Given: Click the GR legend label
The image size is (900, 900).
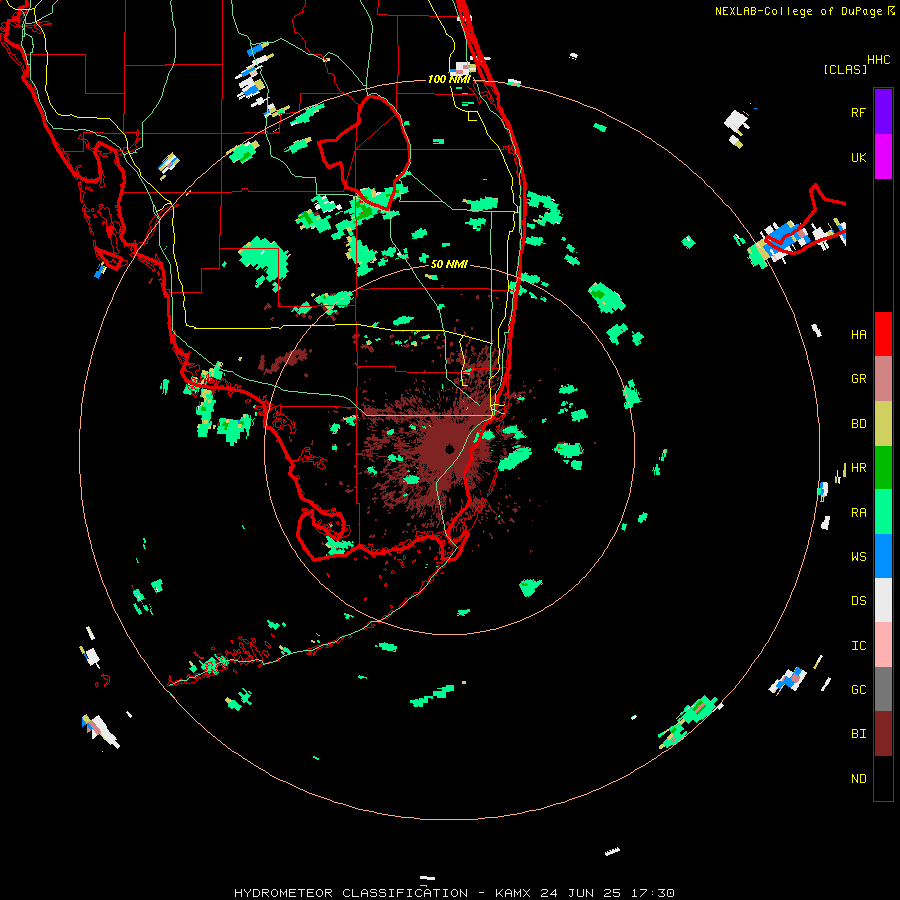Looking at the screenshot, I should point(858,378).
